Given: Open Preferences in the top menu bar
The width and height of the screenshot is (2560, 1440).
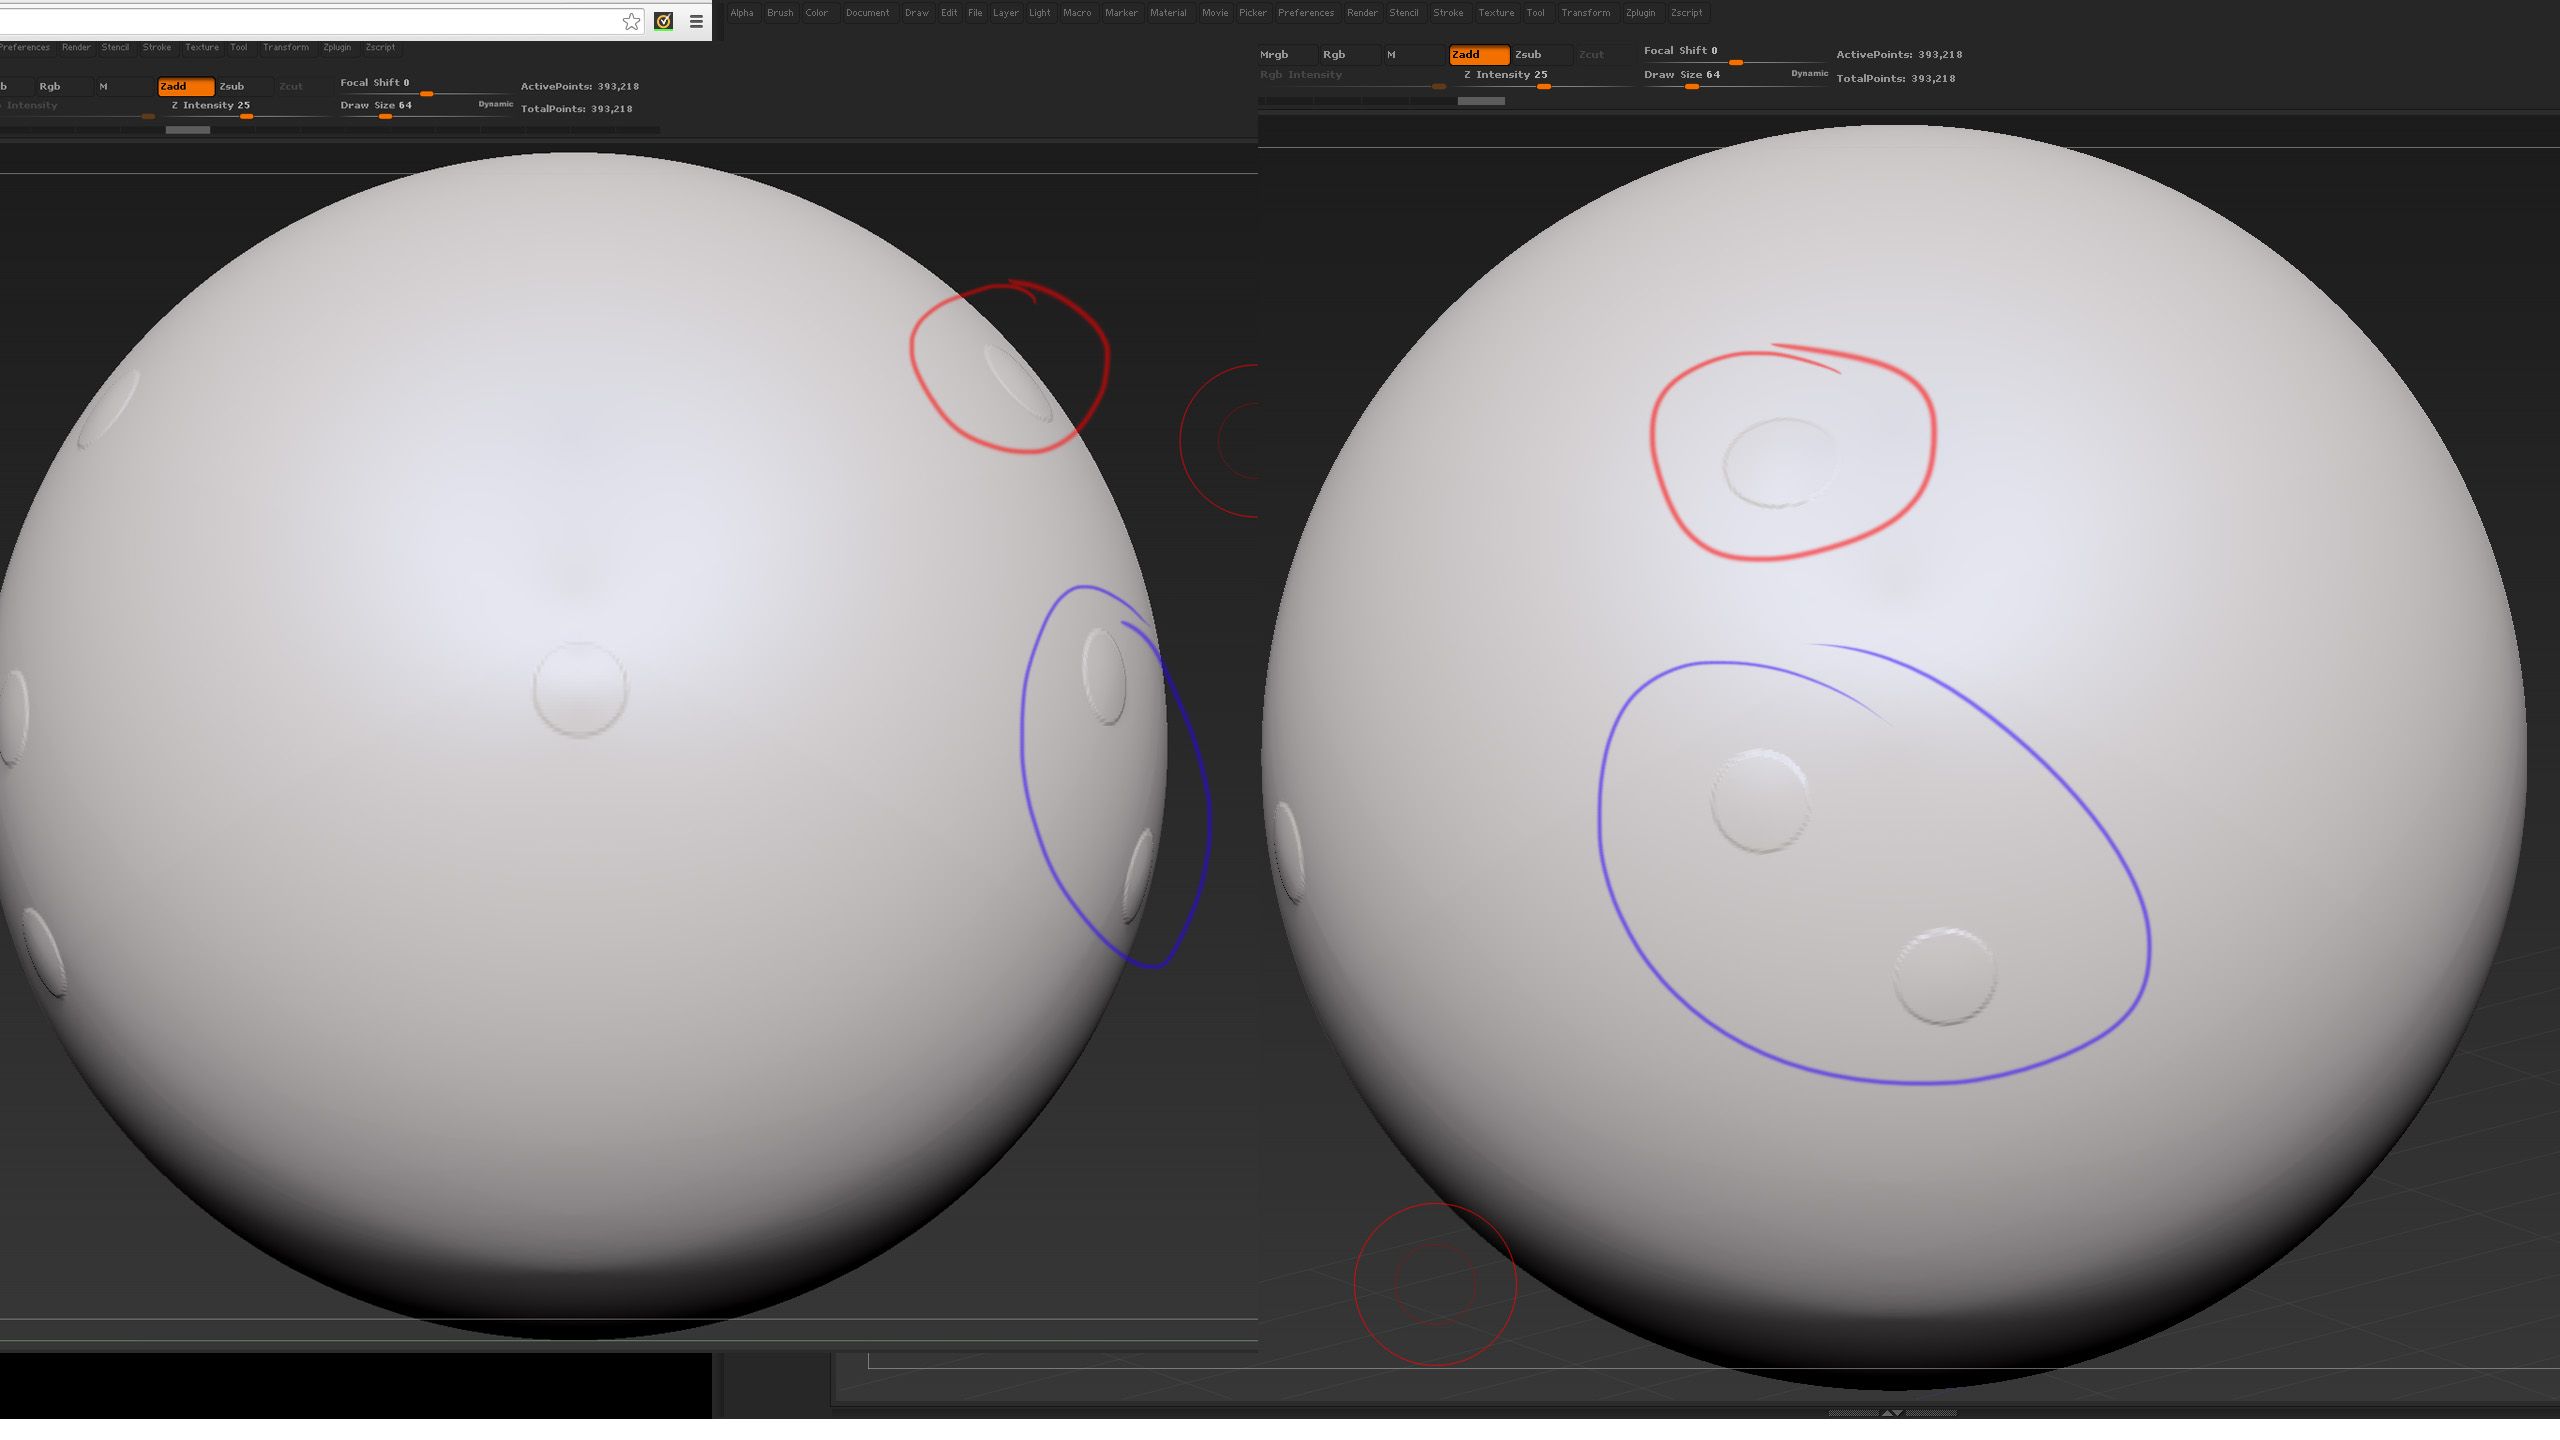Looking at the screenshot, I should (x=1306, y=13).
